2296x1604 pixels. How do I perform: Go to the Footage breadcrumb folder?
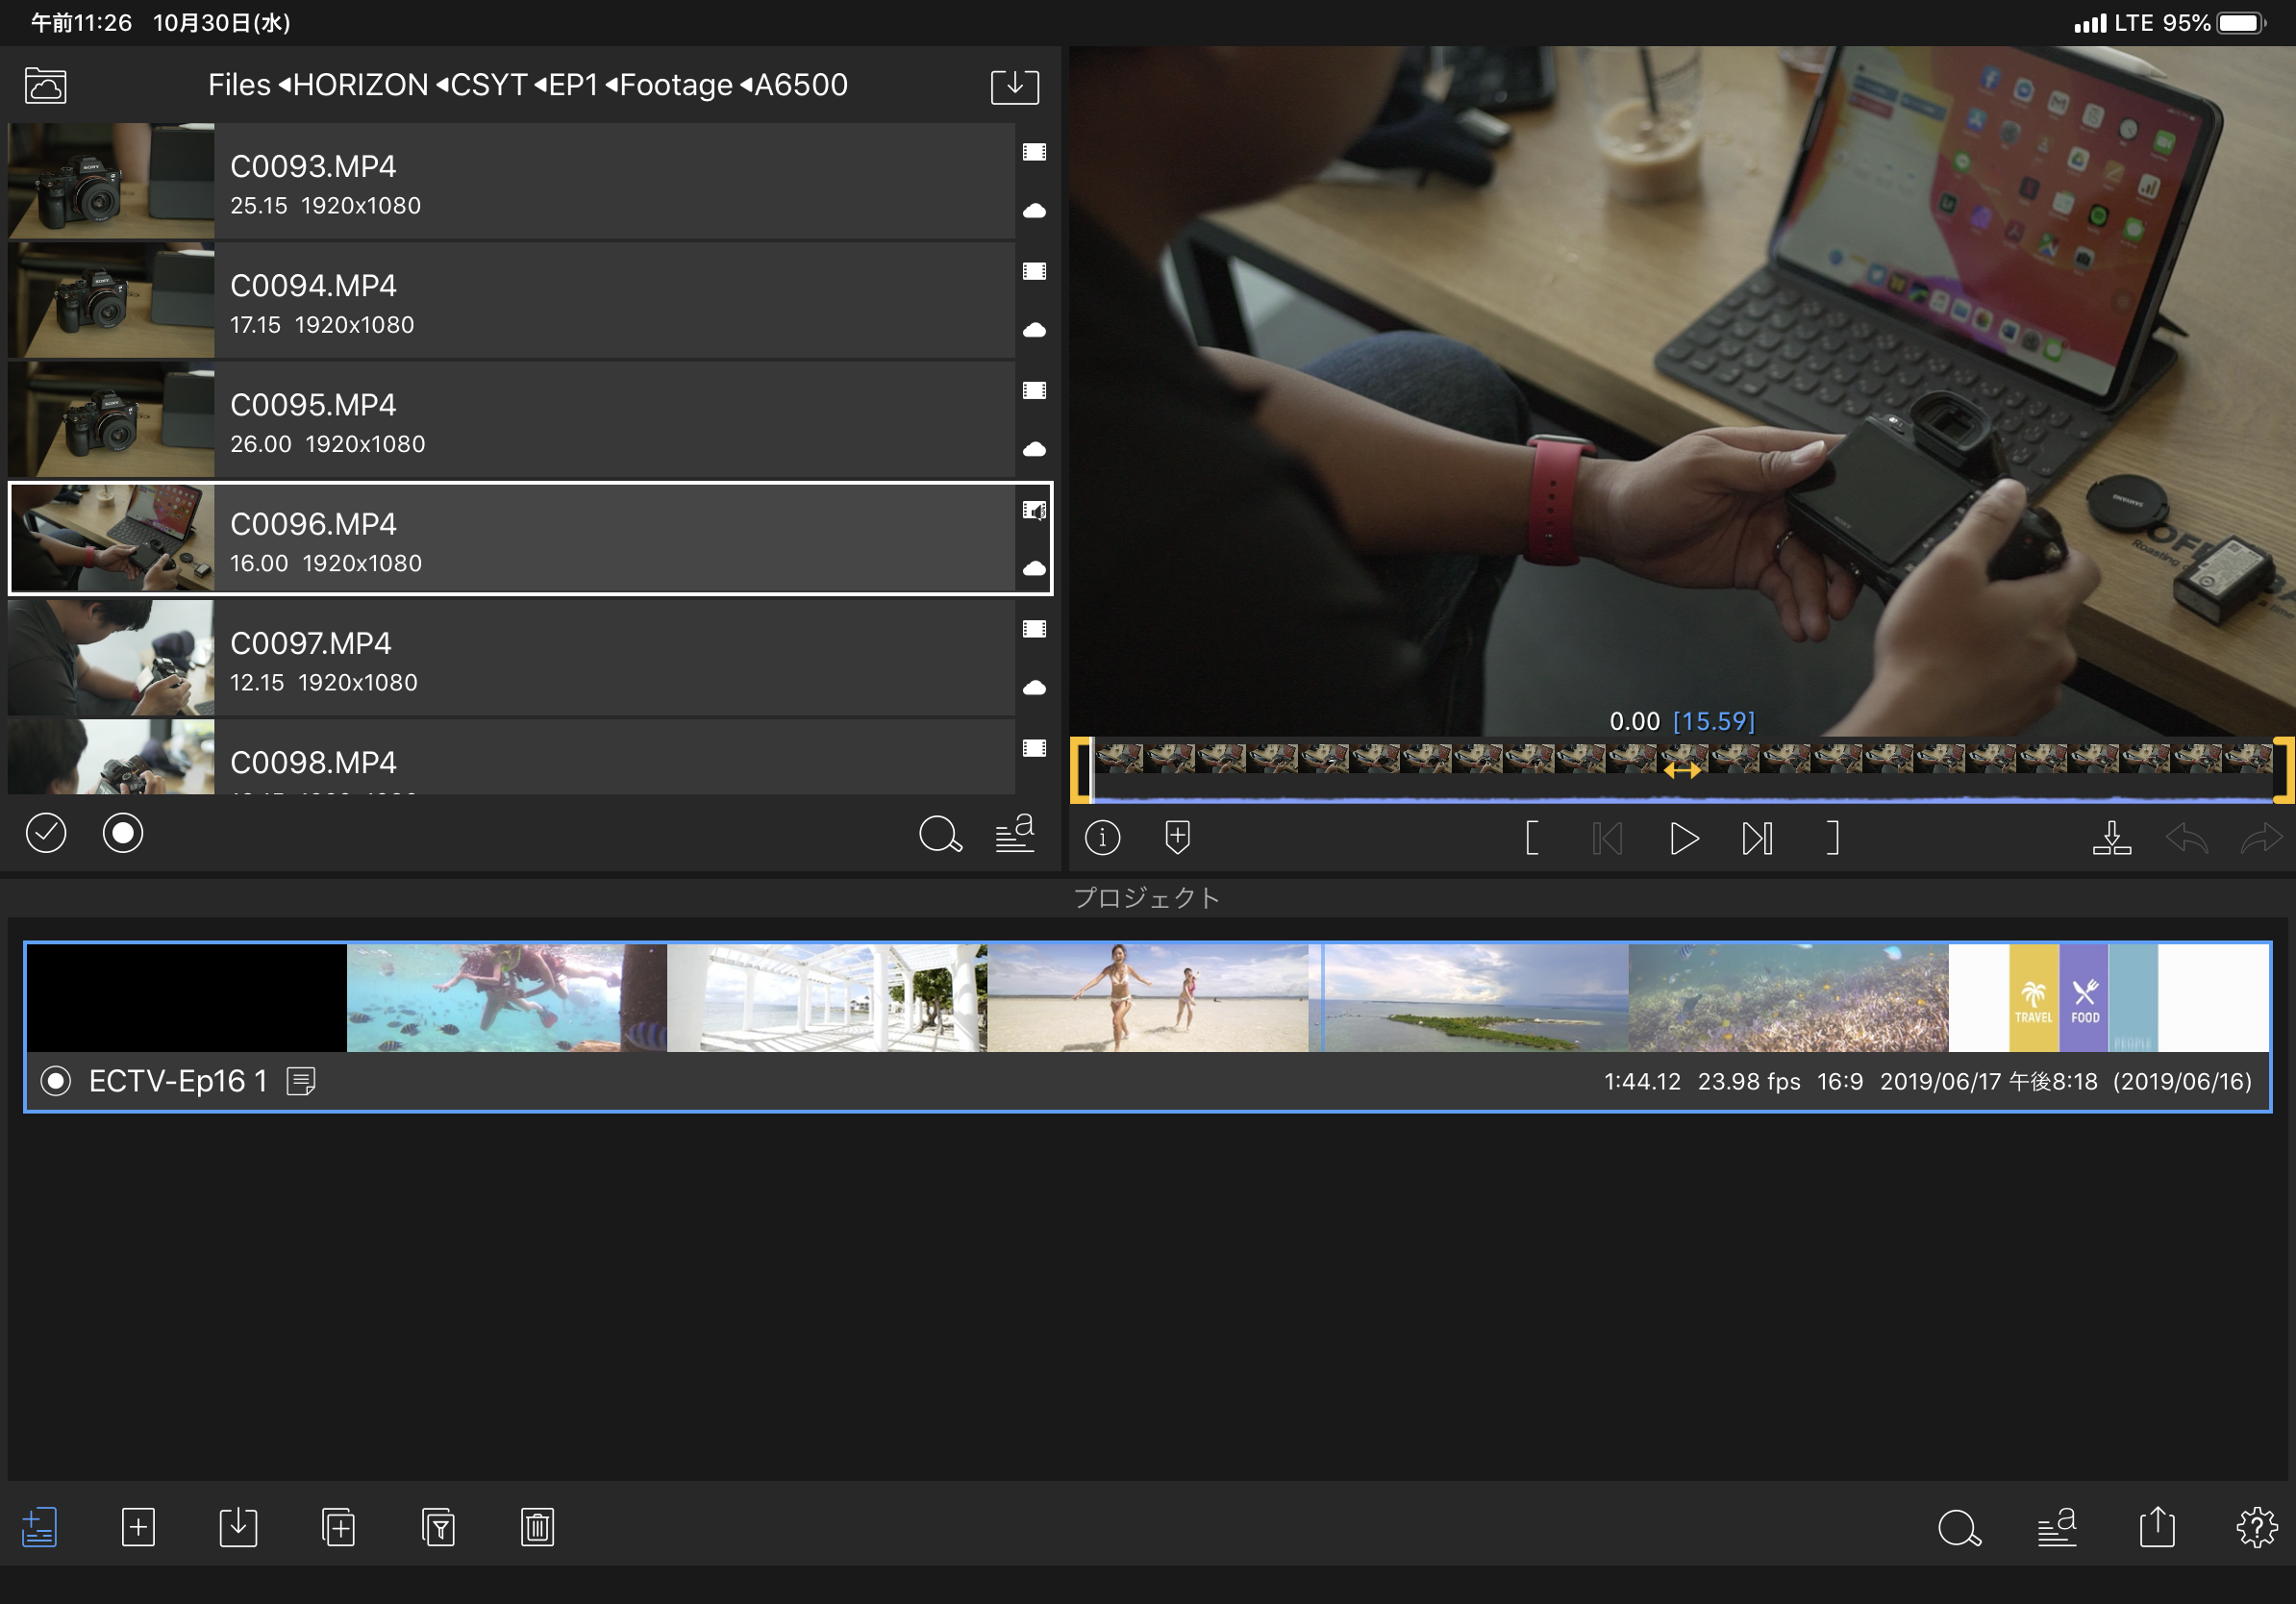[676, 85]
